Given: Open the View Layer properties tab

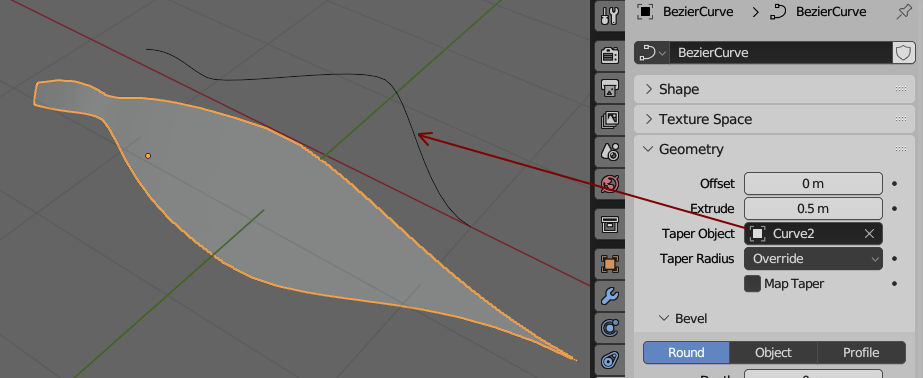Looking at the screenshot, I should (x=609, y=120).
